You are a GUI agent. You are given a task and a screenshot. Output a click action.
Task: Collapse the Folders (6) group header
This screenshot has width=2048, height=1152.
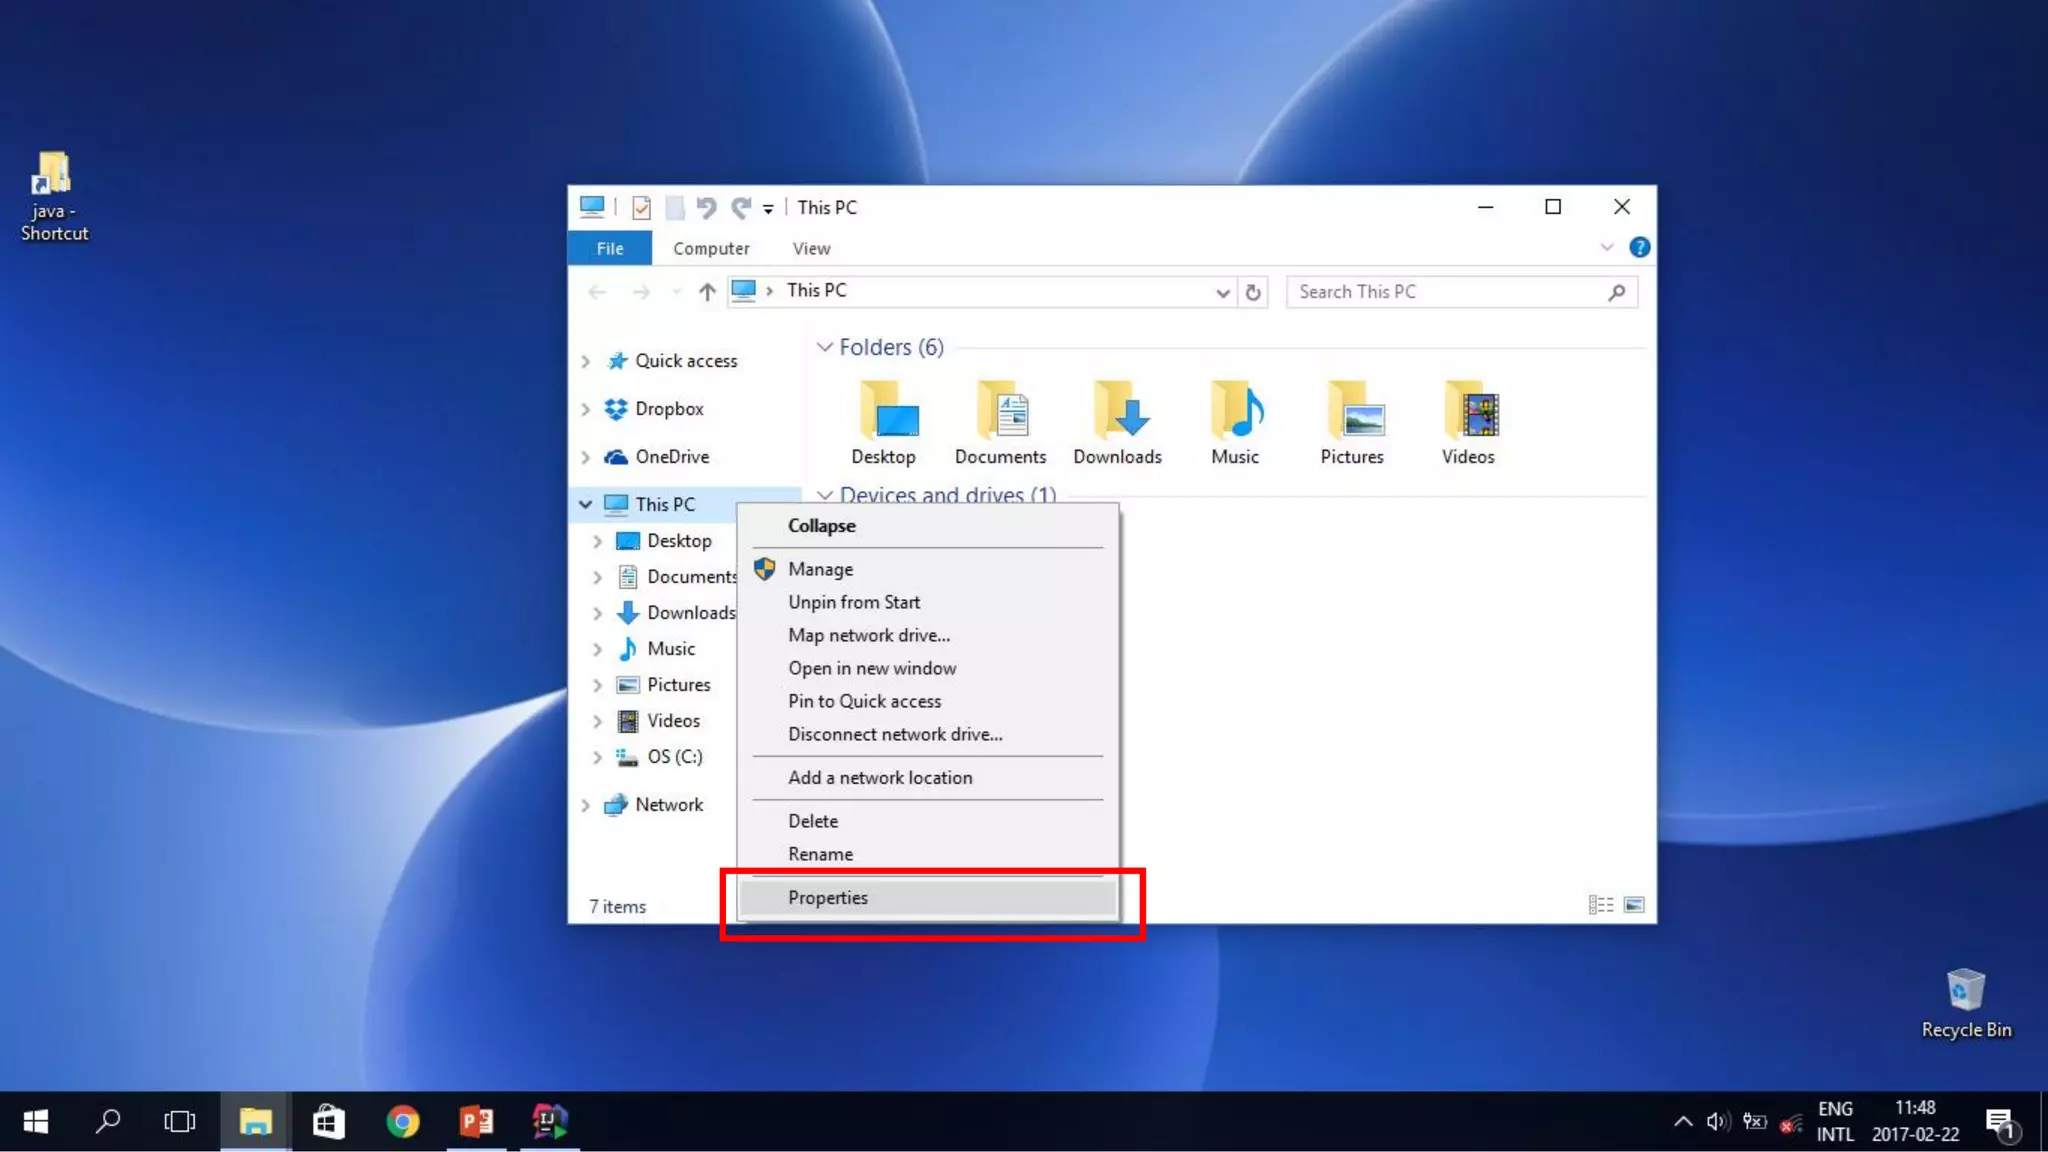pyautogui.click(x=825, y=347)
